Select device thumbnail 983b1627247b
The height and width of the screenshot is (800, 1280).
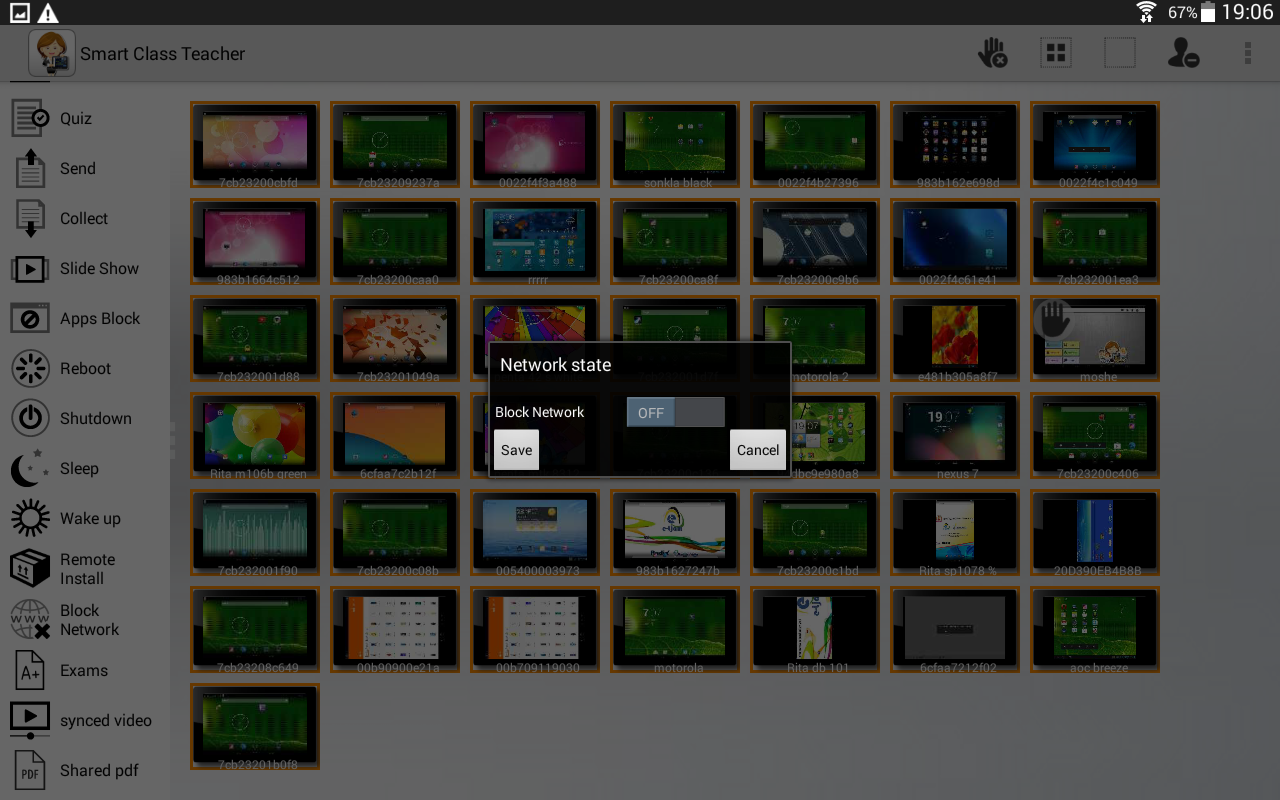675,532
